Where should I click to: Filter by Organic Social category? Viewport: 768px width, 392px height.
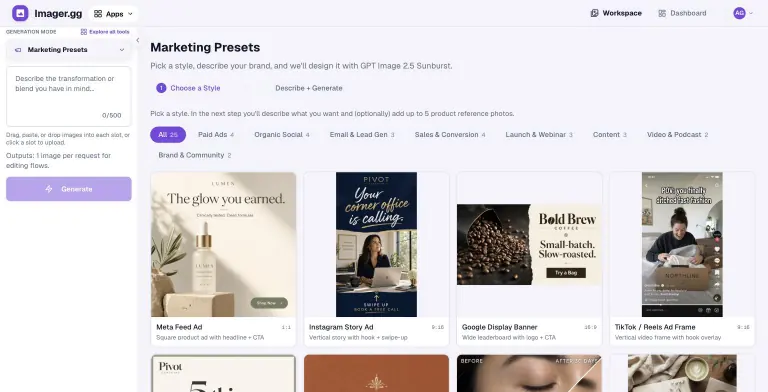point(282,135)
